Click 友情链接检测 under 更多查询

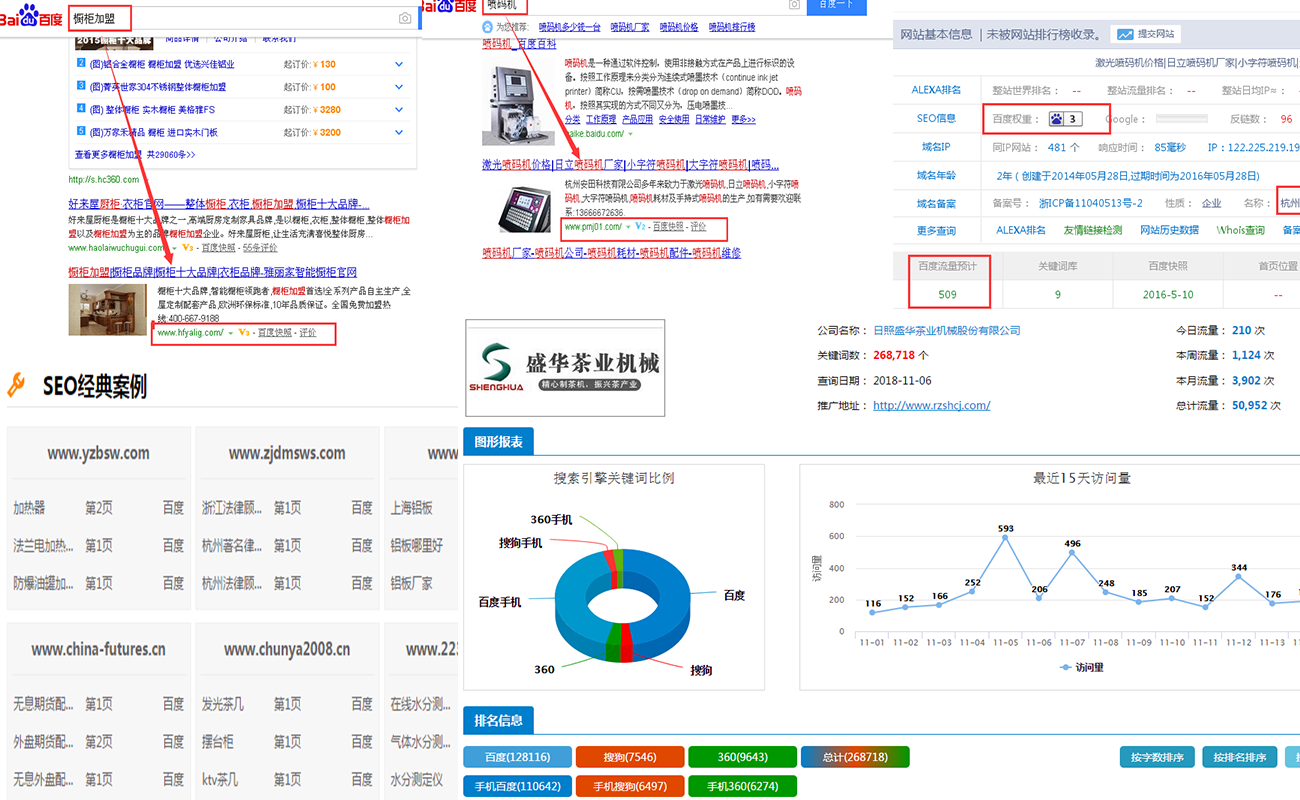coord(1093,230)
